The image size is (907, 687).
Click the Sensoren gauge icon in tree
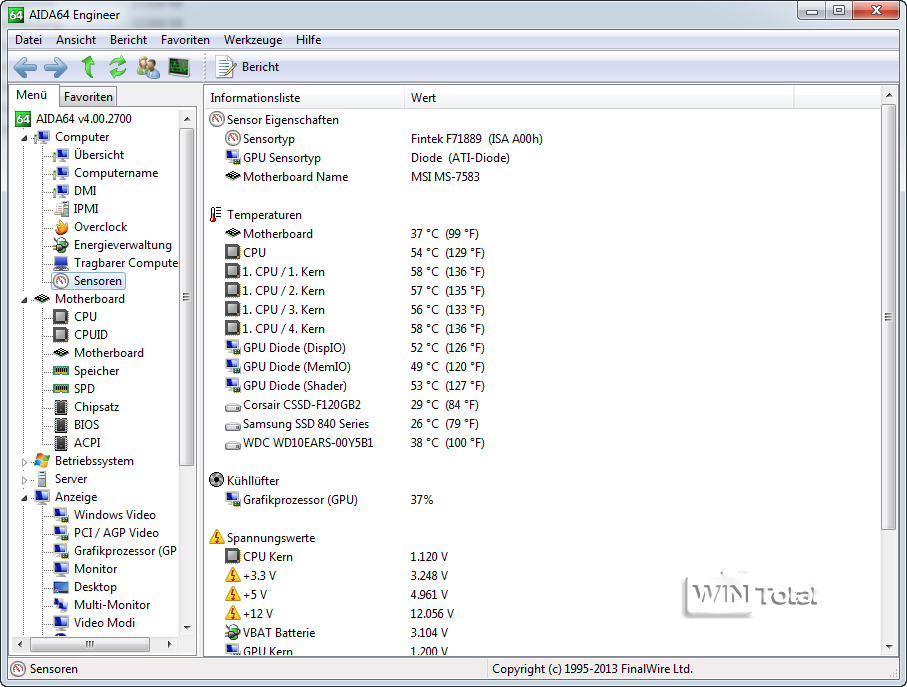point(61,281)
